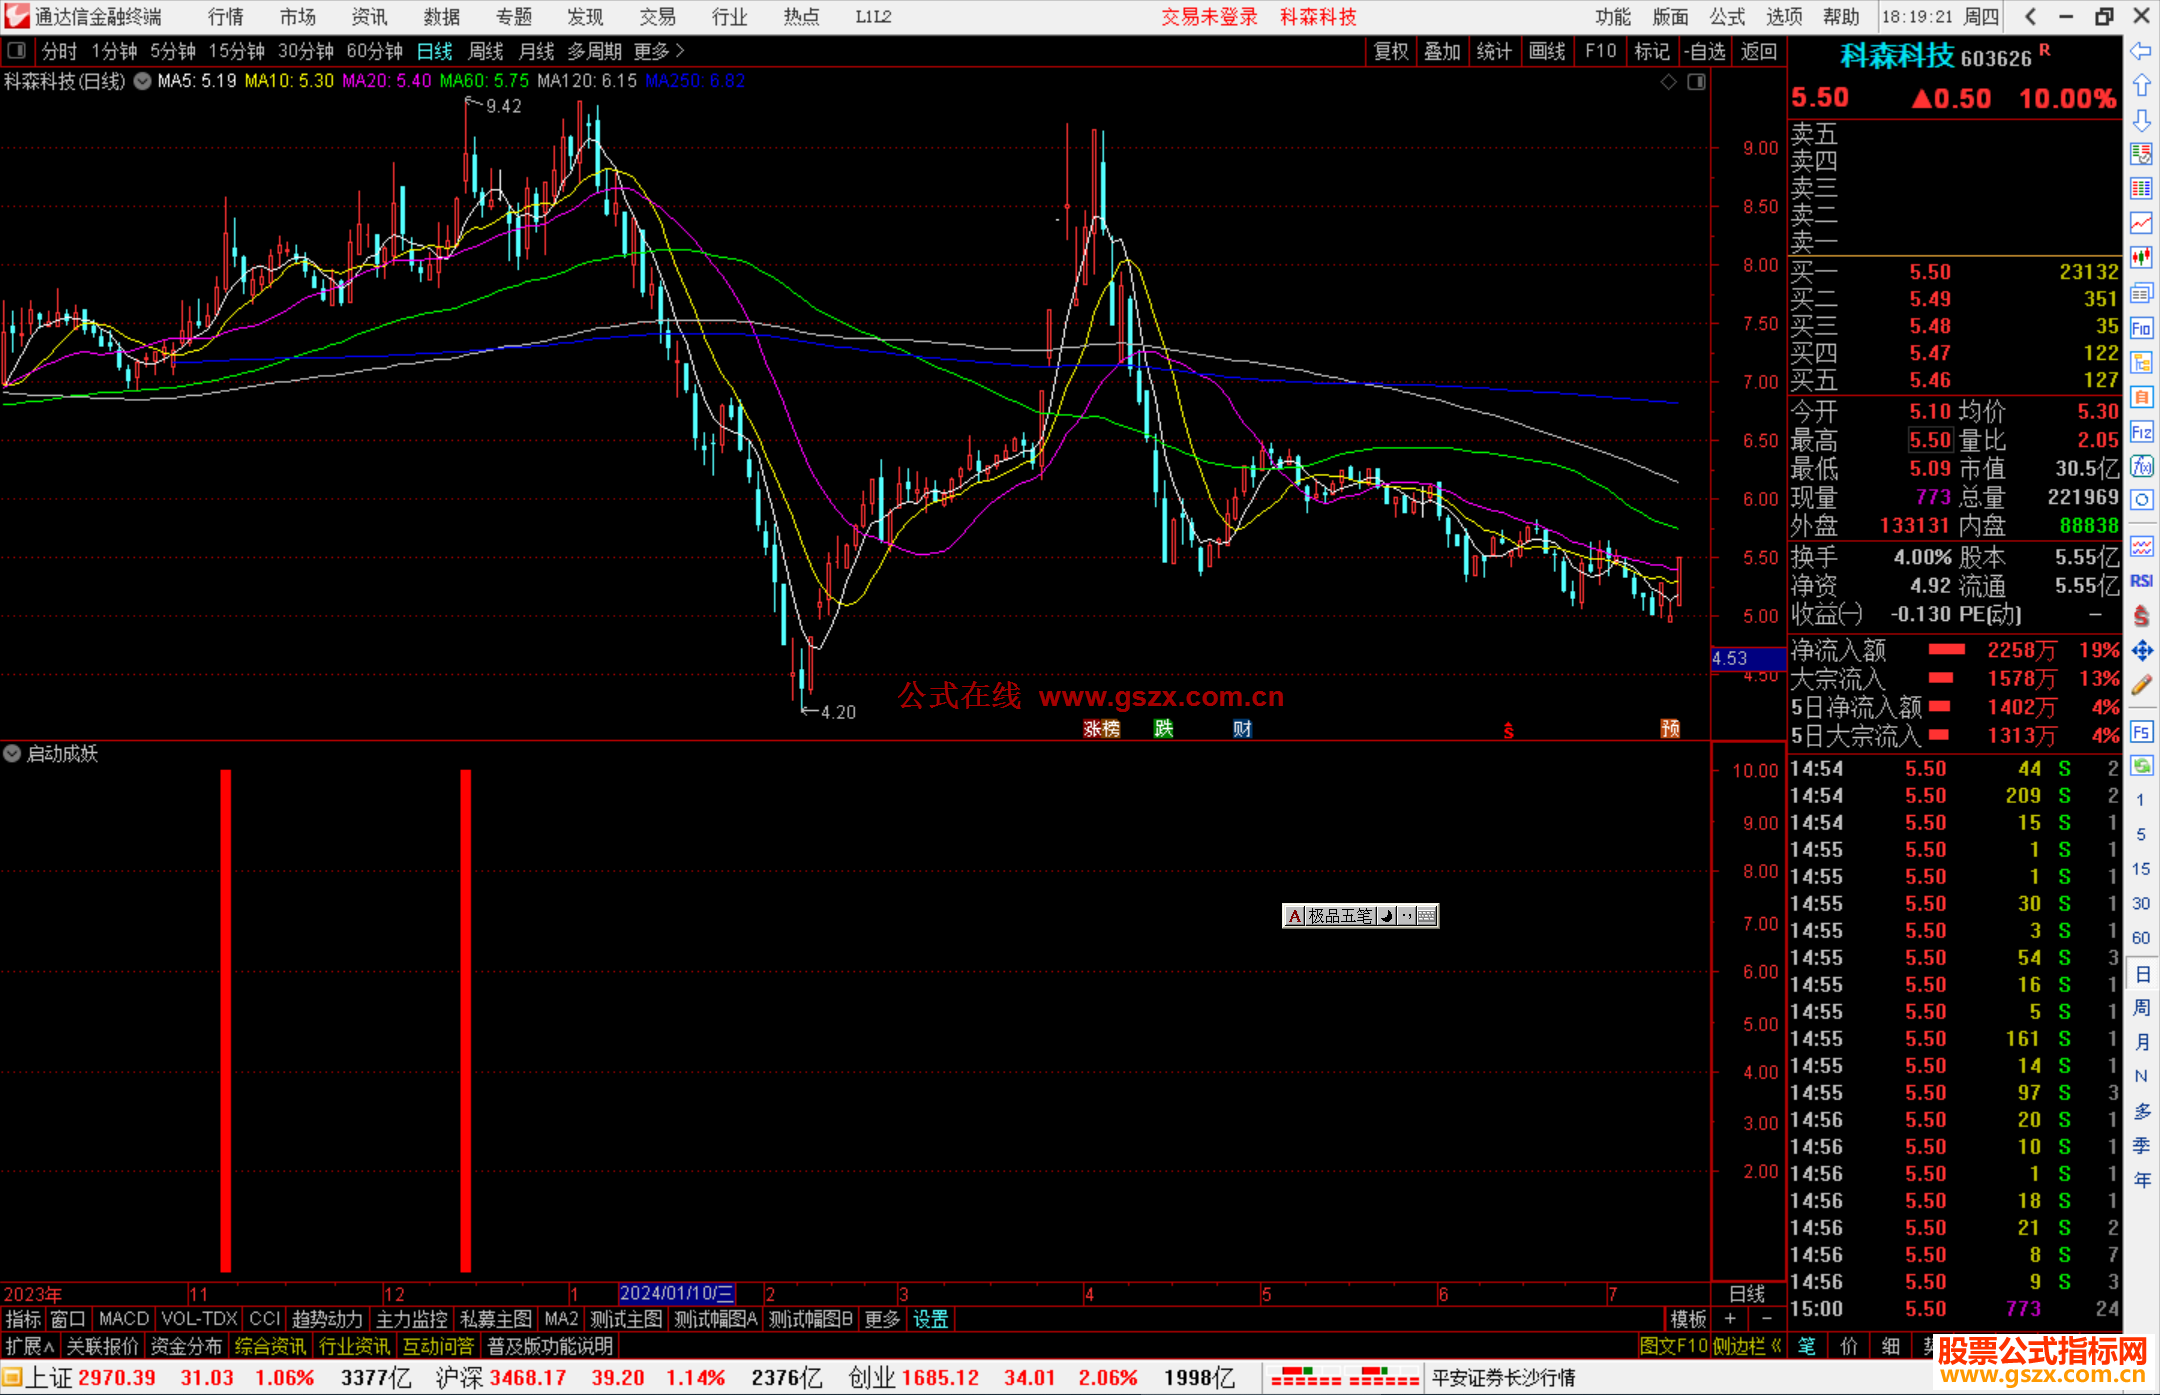Screen dimensions: 2160x1395
Task: Toggle the 启动成妖 indicator panel circle button
Action: pyautogui.click(x=12, y=753)
